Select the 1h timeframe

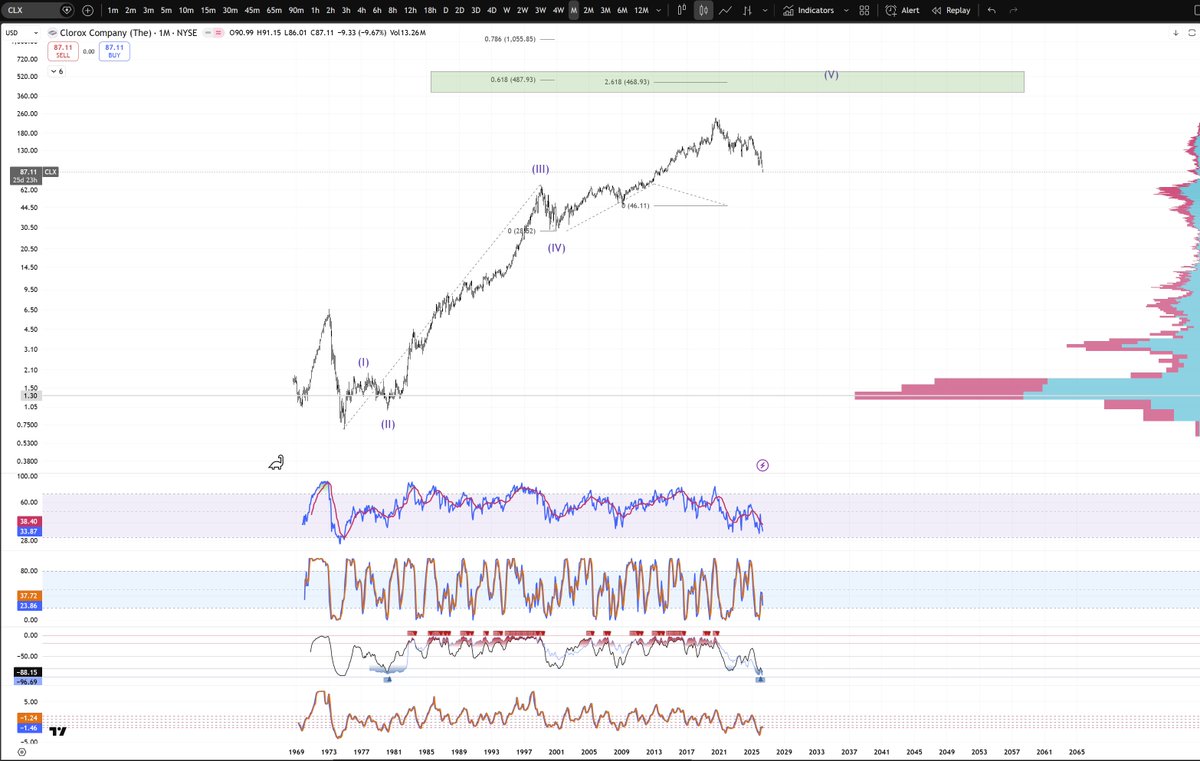pos(315,10)
